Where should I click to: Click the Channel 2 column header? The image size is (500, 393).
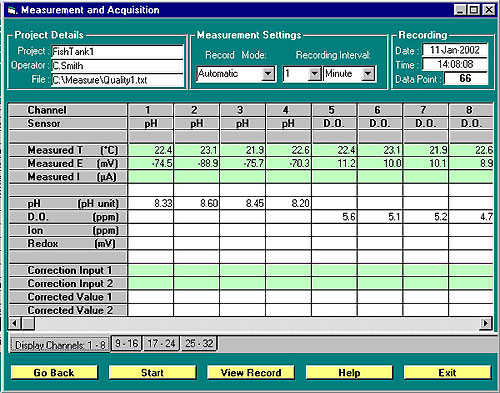coord(197,110)
